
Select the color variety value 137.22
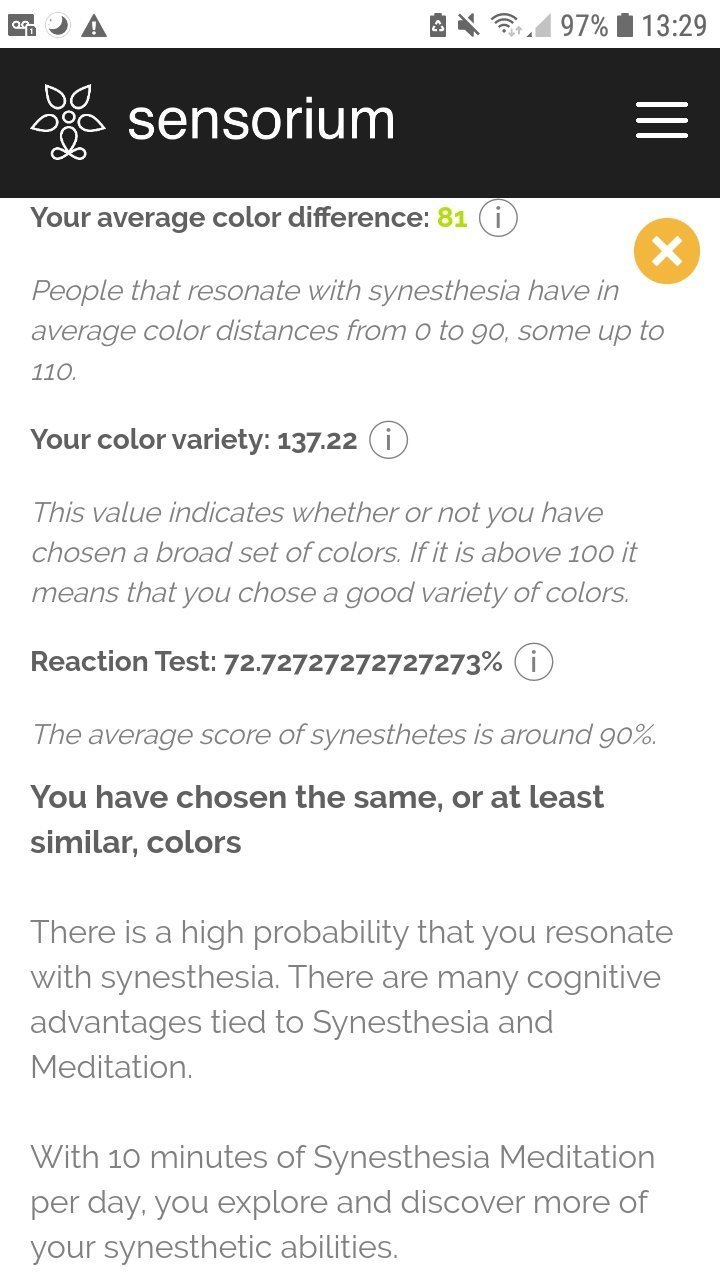pyautogui.click(x=317, y=440)
